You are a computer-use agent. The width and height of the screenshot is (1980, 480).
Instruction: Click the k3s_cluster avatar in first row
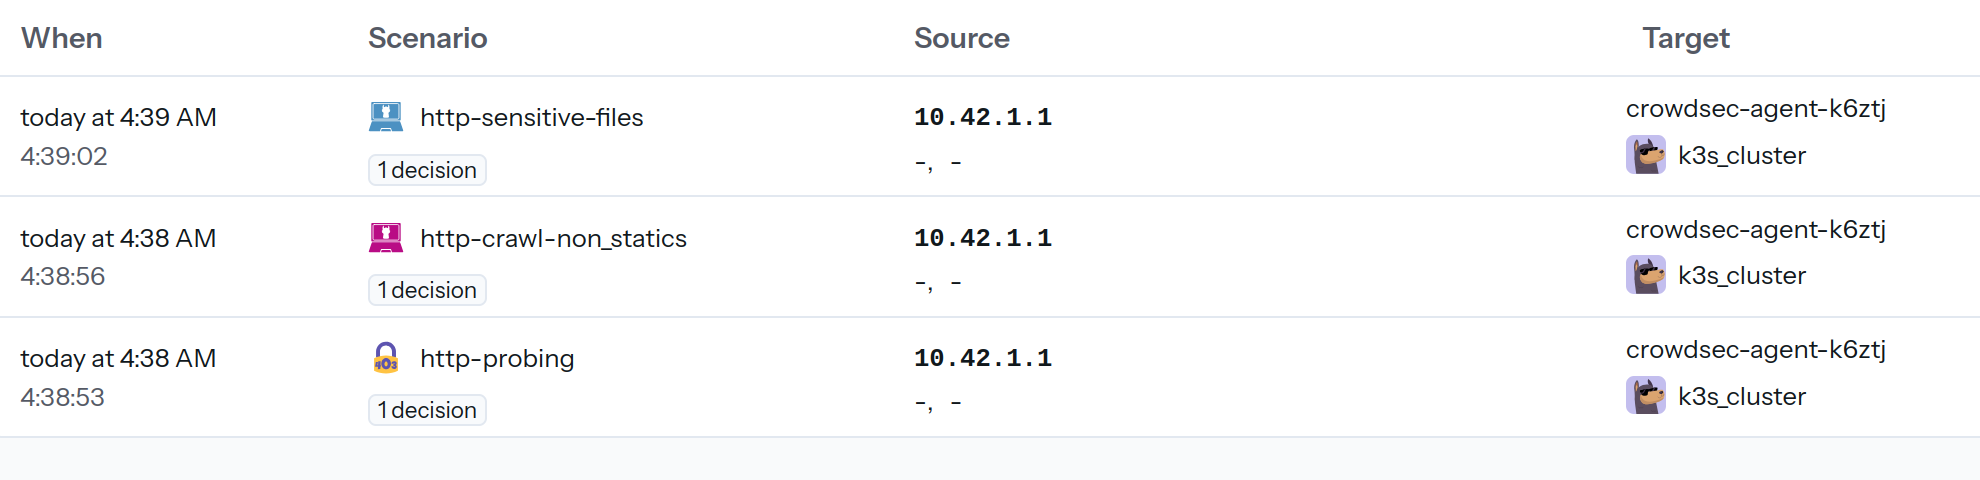(x=1646, y=155)
